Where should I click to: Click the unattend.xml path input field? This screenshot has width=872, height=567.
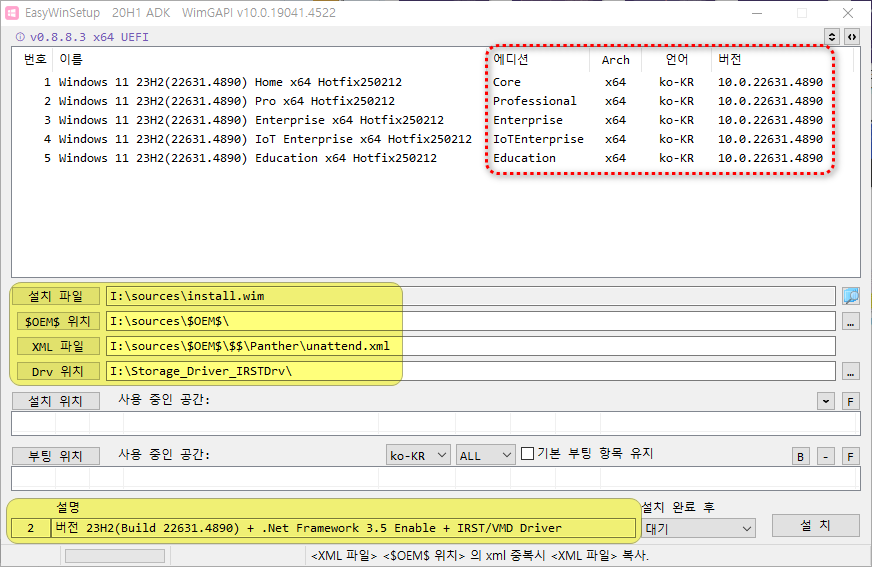coord(470,346)
